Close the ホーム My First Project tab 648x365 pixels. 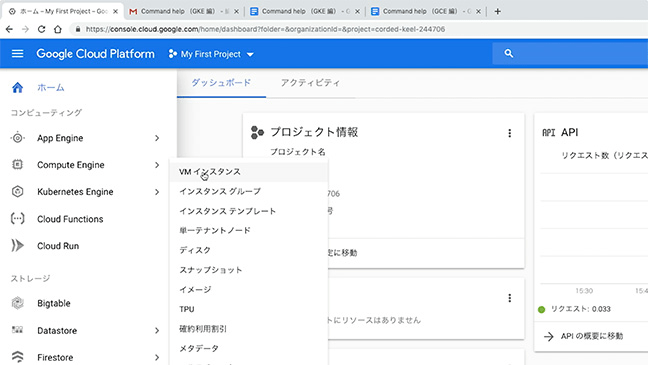coord(116,12)
